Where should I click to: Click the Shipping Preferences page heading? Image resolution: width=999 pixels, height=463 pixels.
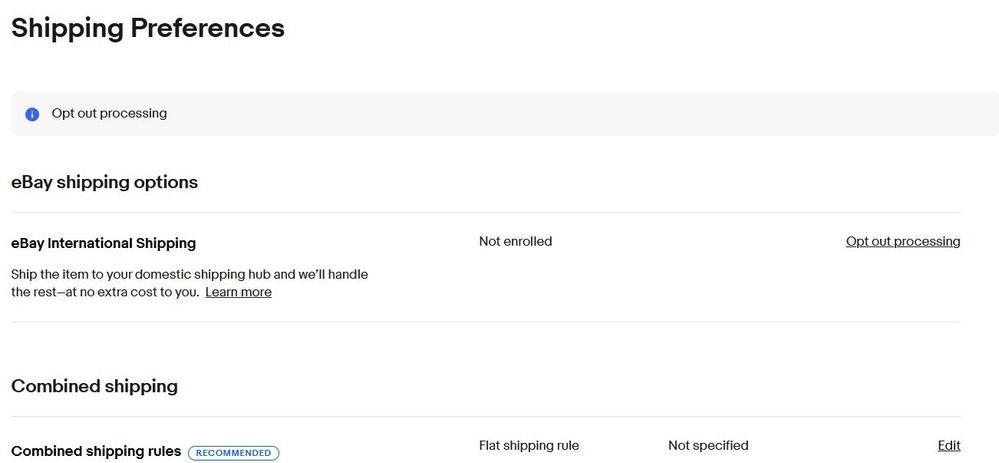pos(148,28)
